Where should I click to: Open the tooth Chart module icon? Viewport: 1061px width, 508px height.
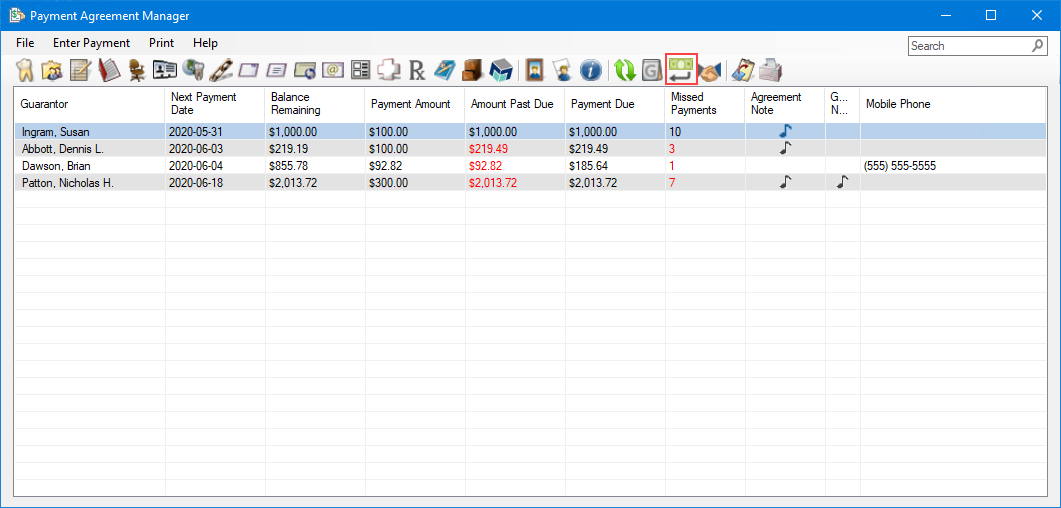click(x=27, y=70)
